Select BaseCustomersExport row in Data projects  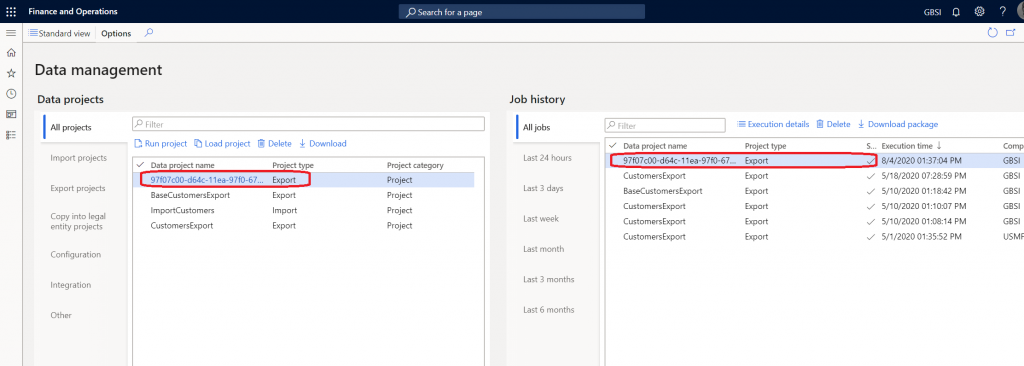[304, 195]
